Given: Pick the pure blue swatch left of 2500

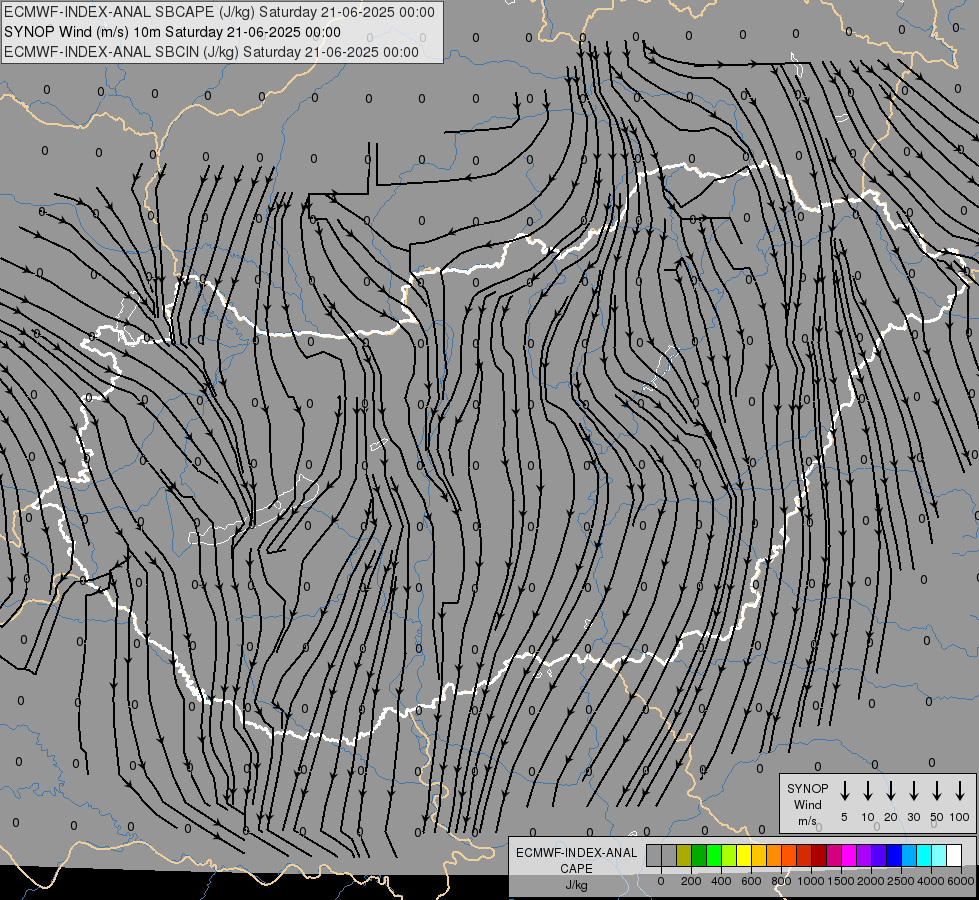Looking at the screenshot, I should 893,855.
